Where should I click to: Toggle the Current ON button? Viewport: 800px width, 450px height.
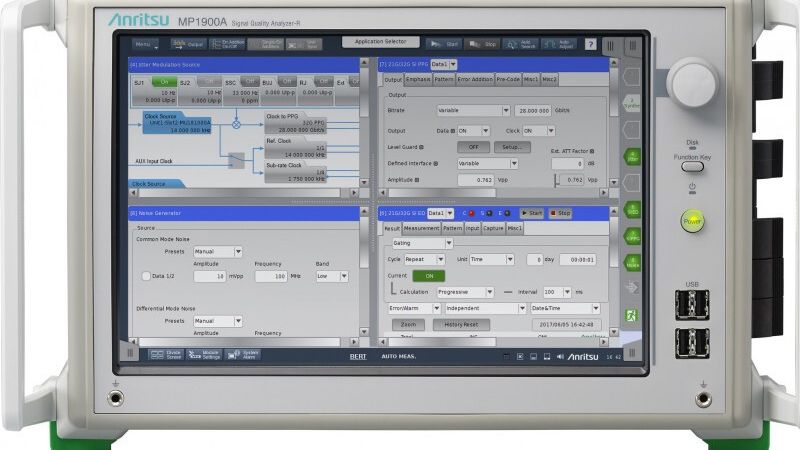coord(429,276)
